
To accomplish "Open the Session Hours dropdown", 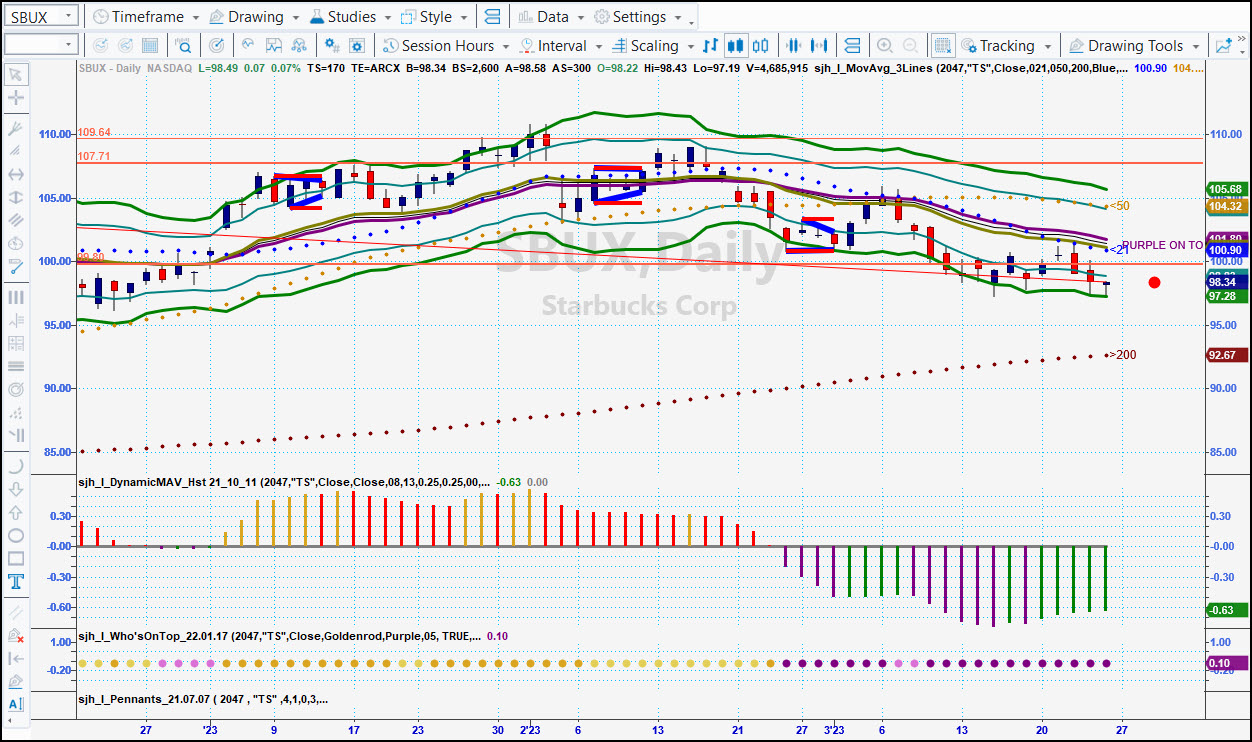I will 446,46.
